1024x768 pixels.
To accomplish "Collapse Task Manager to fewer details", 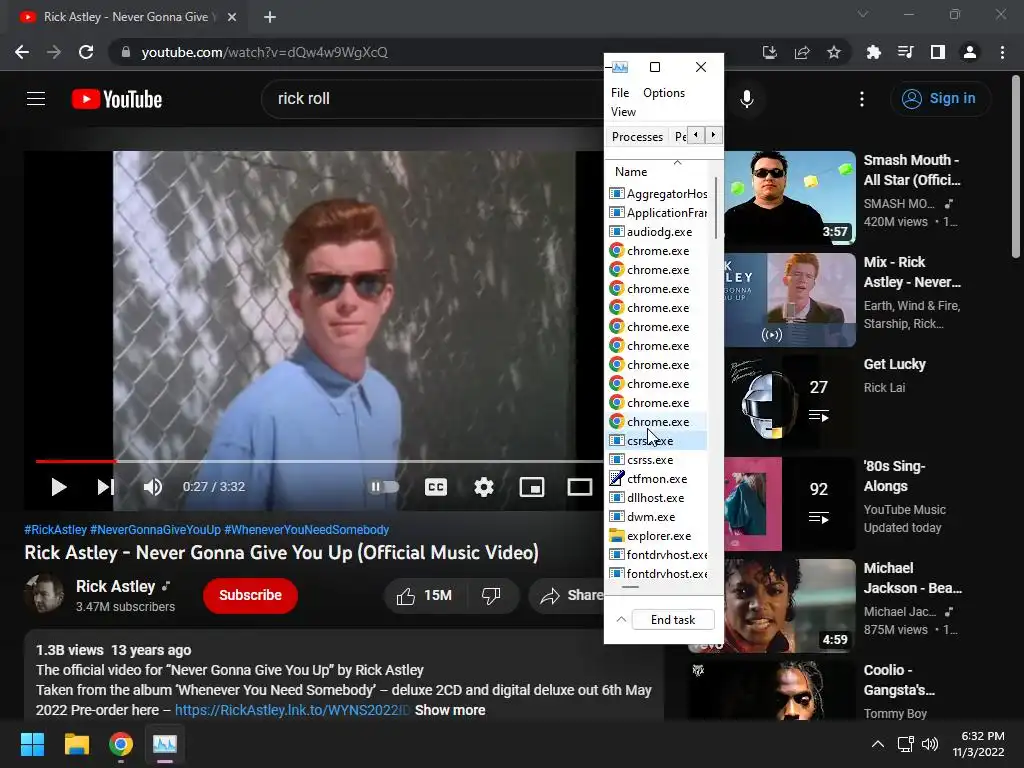I will [x=621, y=620].
